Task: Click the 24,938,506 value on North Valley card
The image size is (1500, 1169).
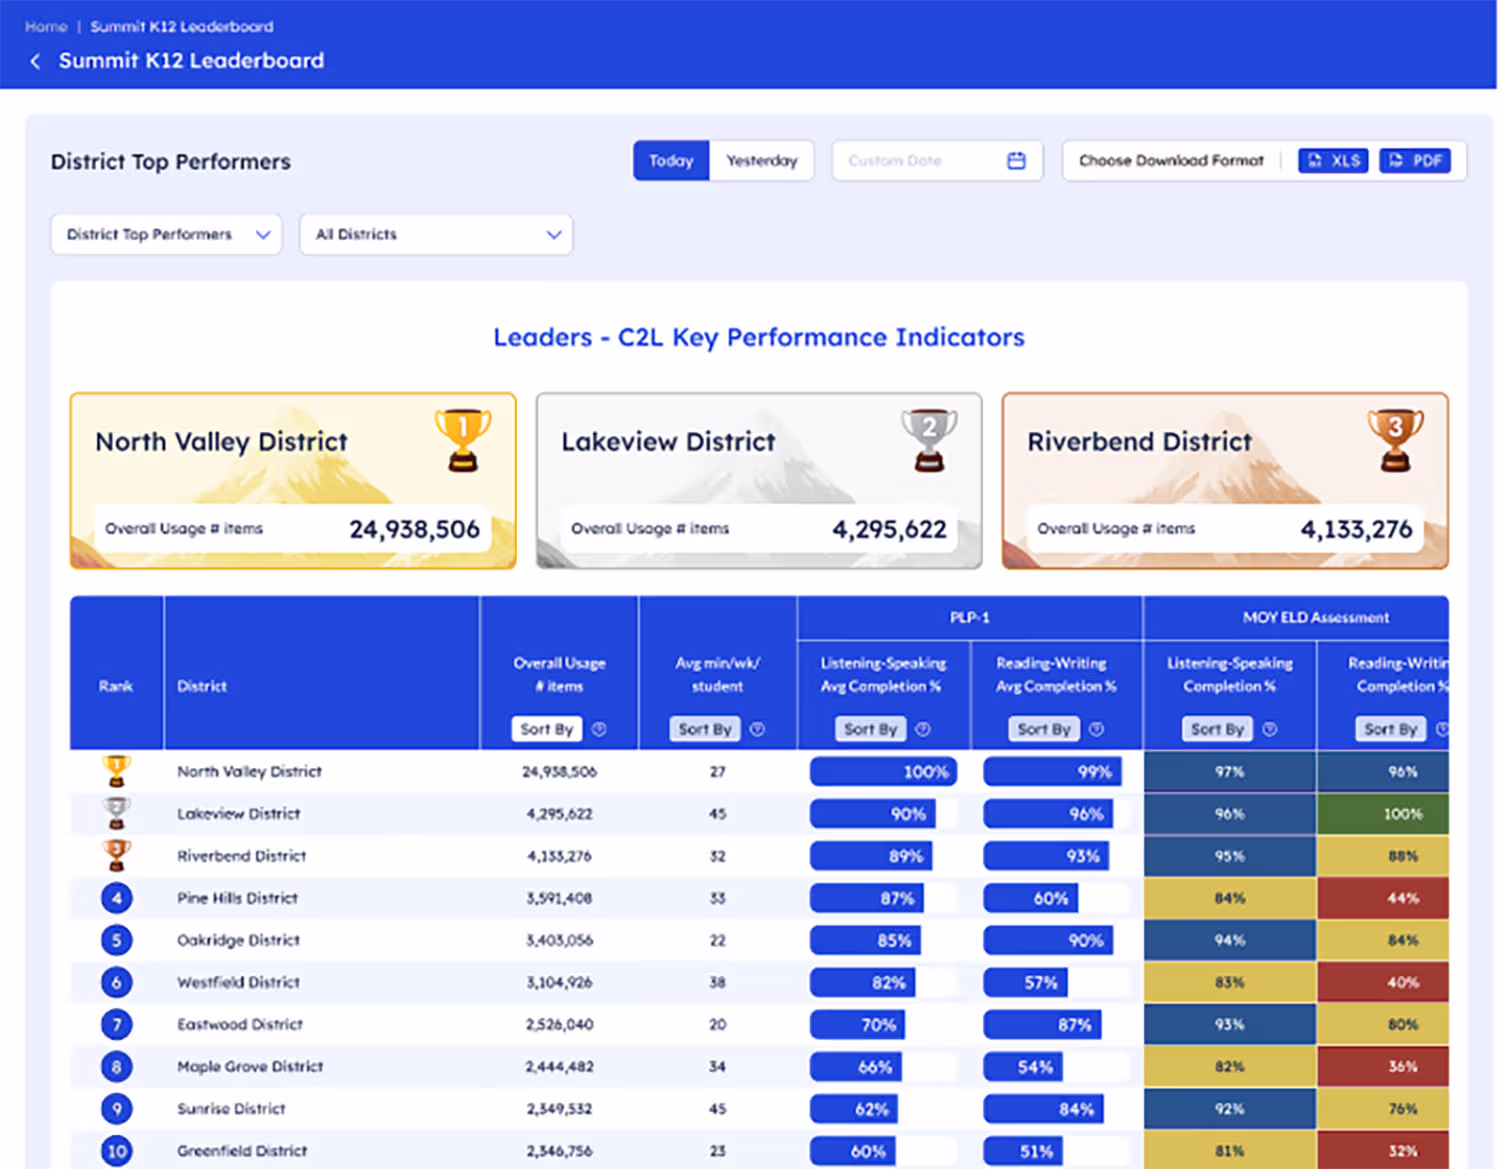Action: pyautogui.click(x=415, y=529)
